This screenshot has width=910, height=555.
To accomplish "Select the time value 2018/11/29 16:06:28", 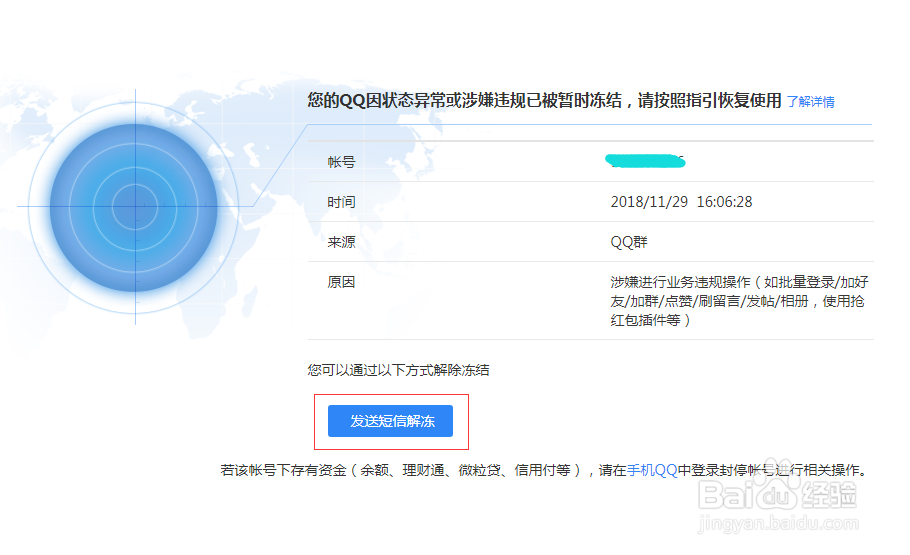I will 681,202.
